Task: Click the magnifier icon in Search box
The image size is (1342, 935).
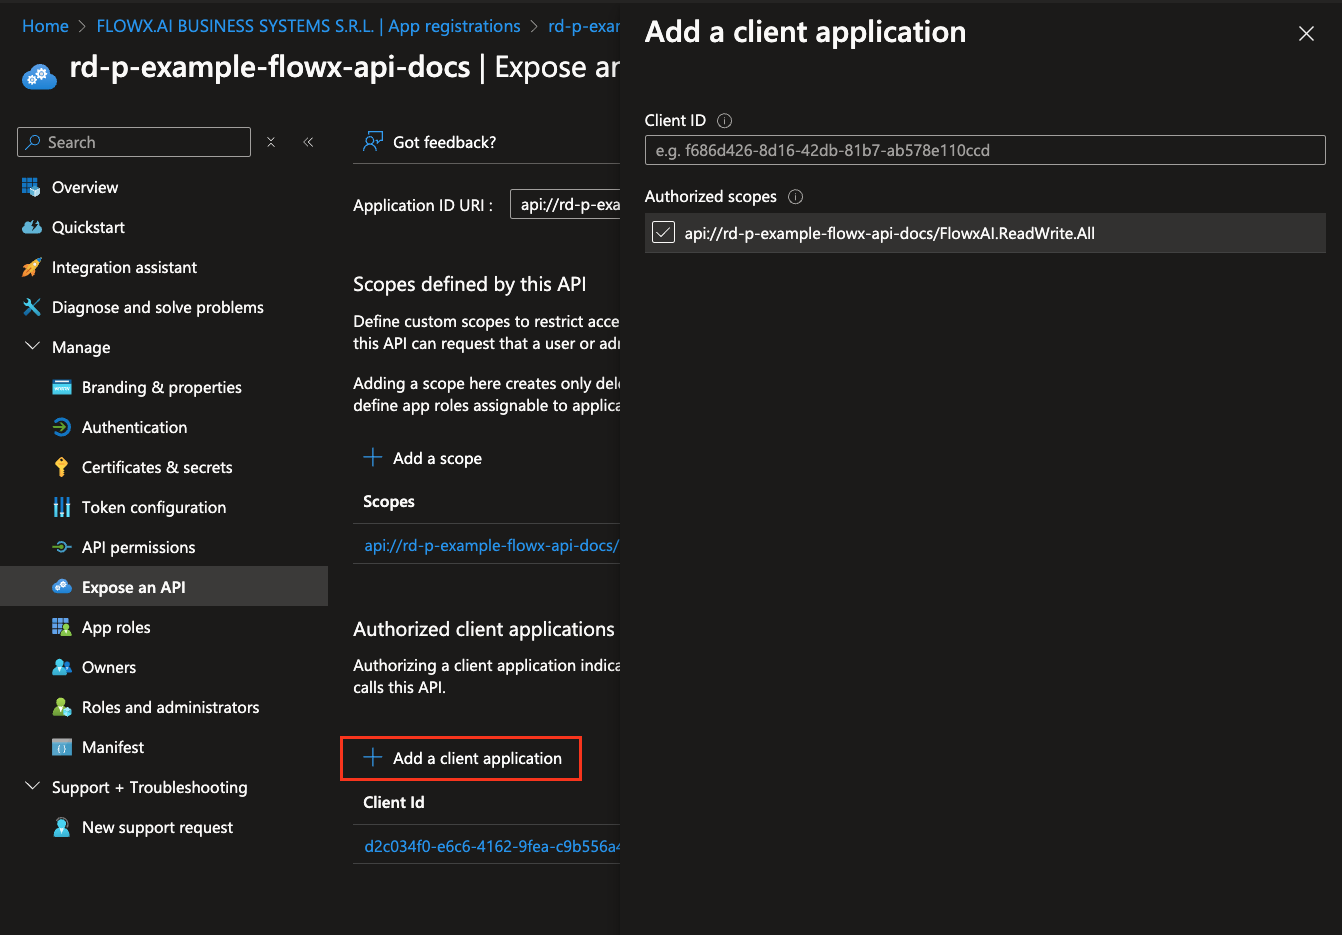Action: tap(33, 142)
